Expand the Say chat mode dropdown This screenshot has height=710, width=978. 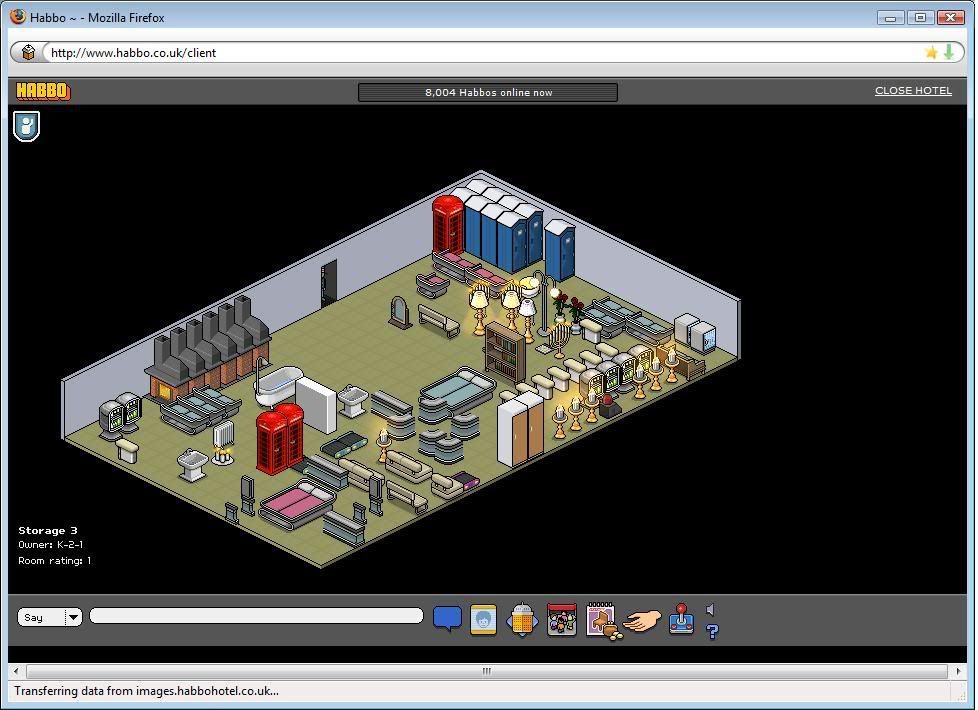point(73,617)
